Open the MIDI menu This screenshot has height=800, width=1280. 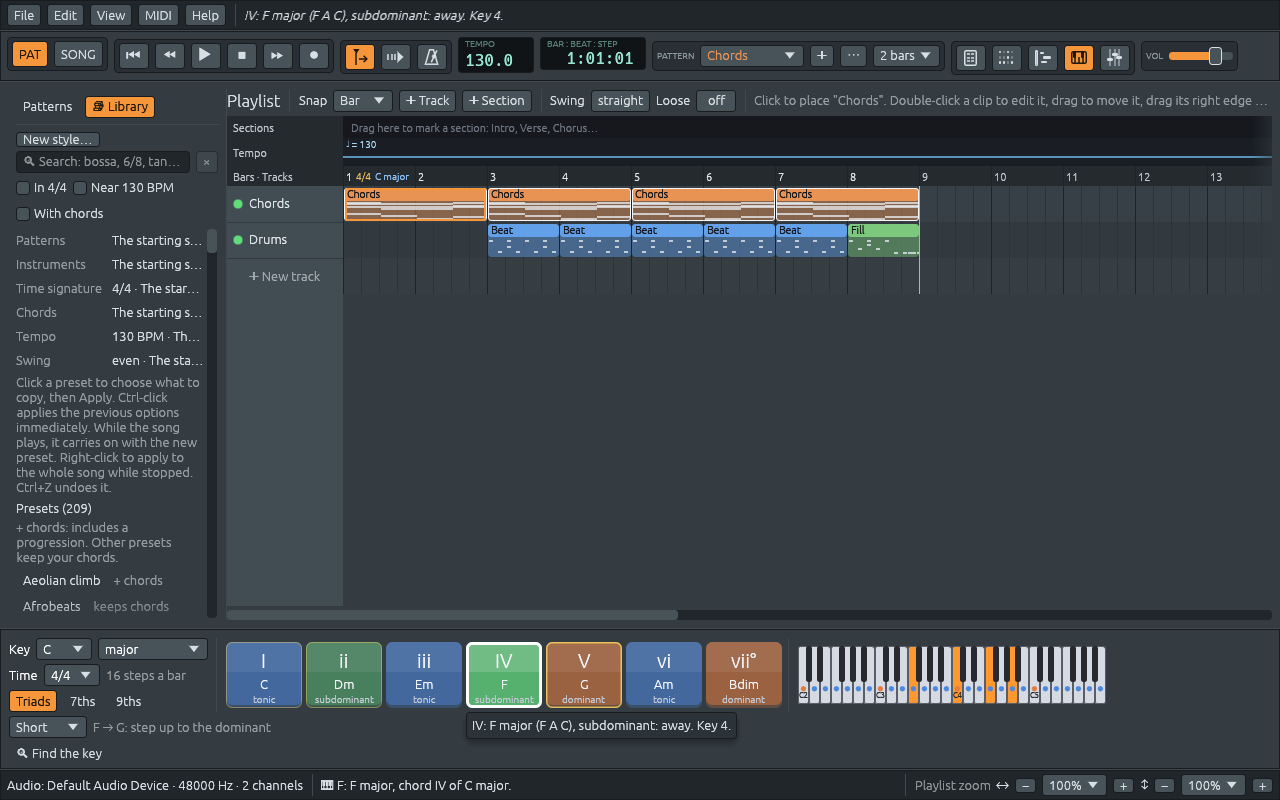[x=158, y=16]
